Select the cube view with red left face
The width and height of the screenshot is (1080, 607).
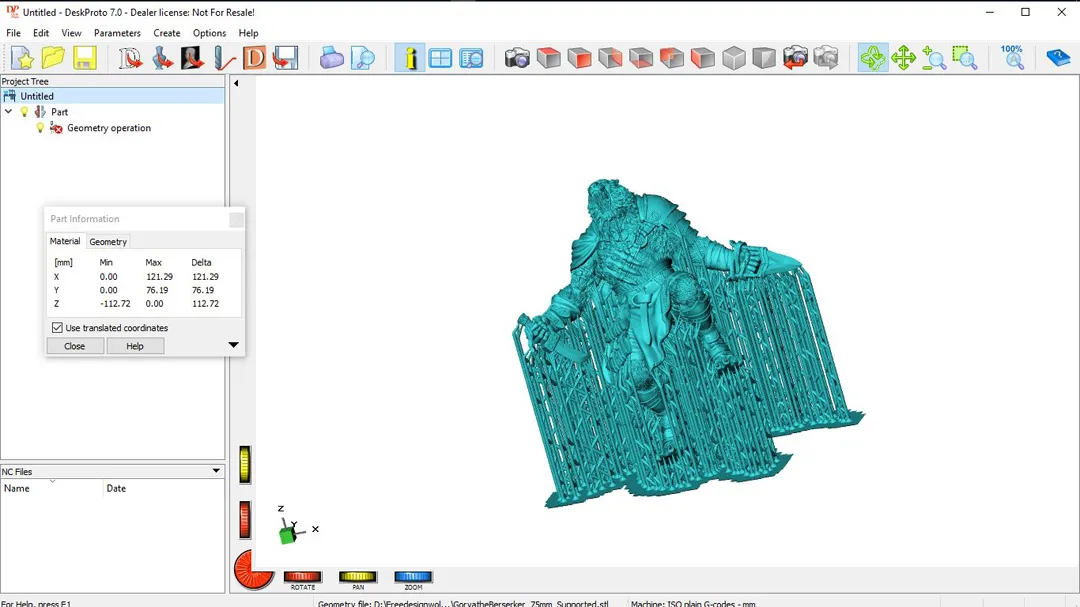click(x=703, y=59)
